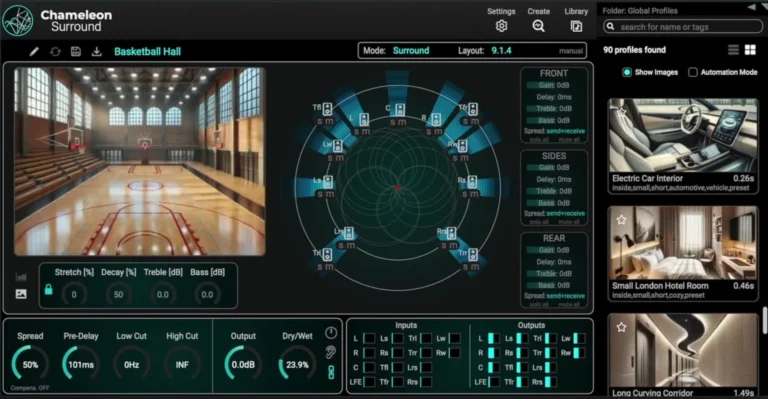Tick the Automation Mode checkbox
This screenshot has height=399, width=768.
tap(693, 72)
